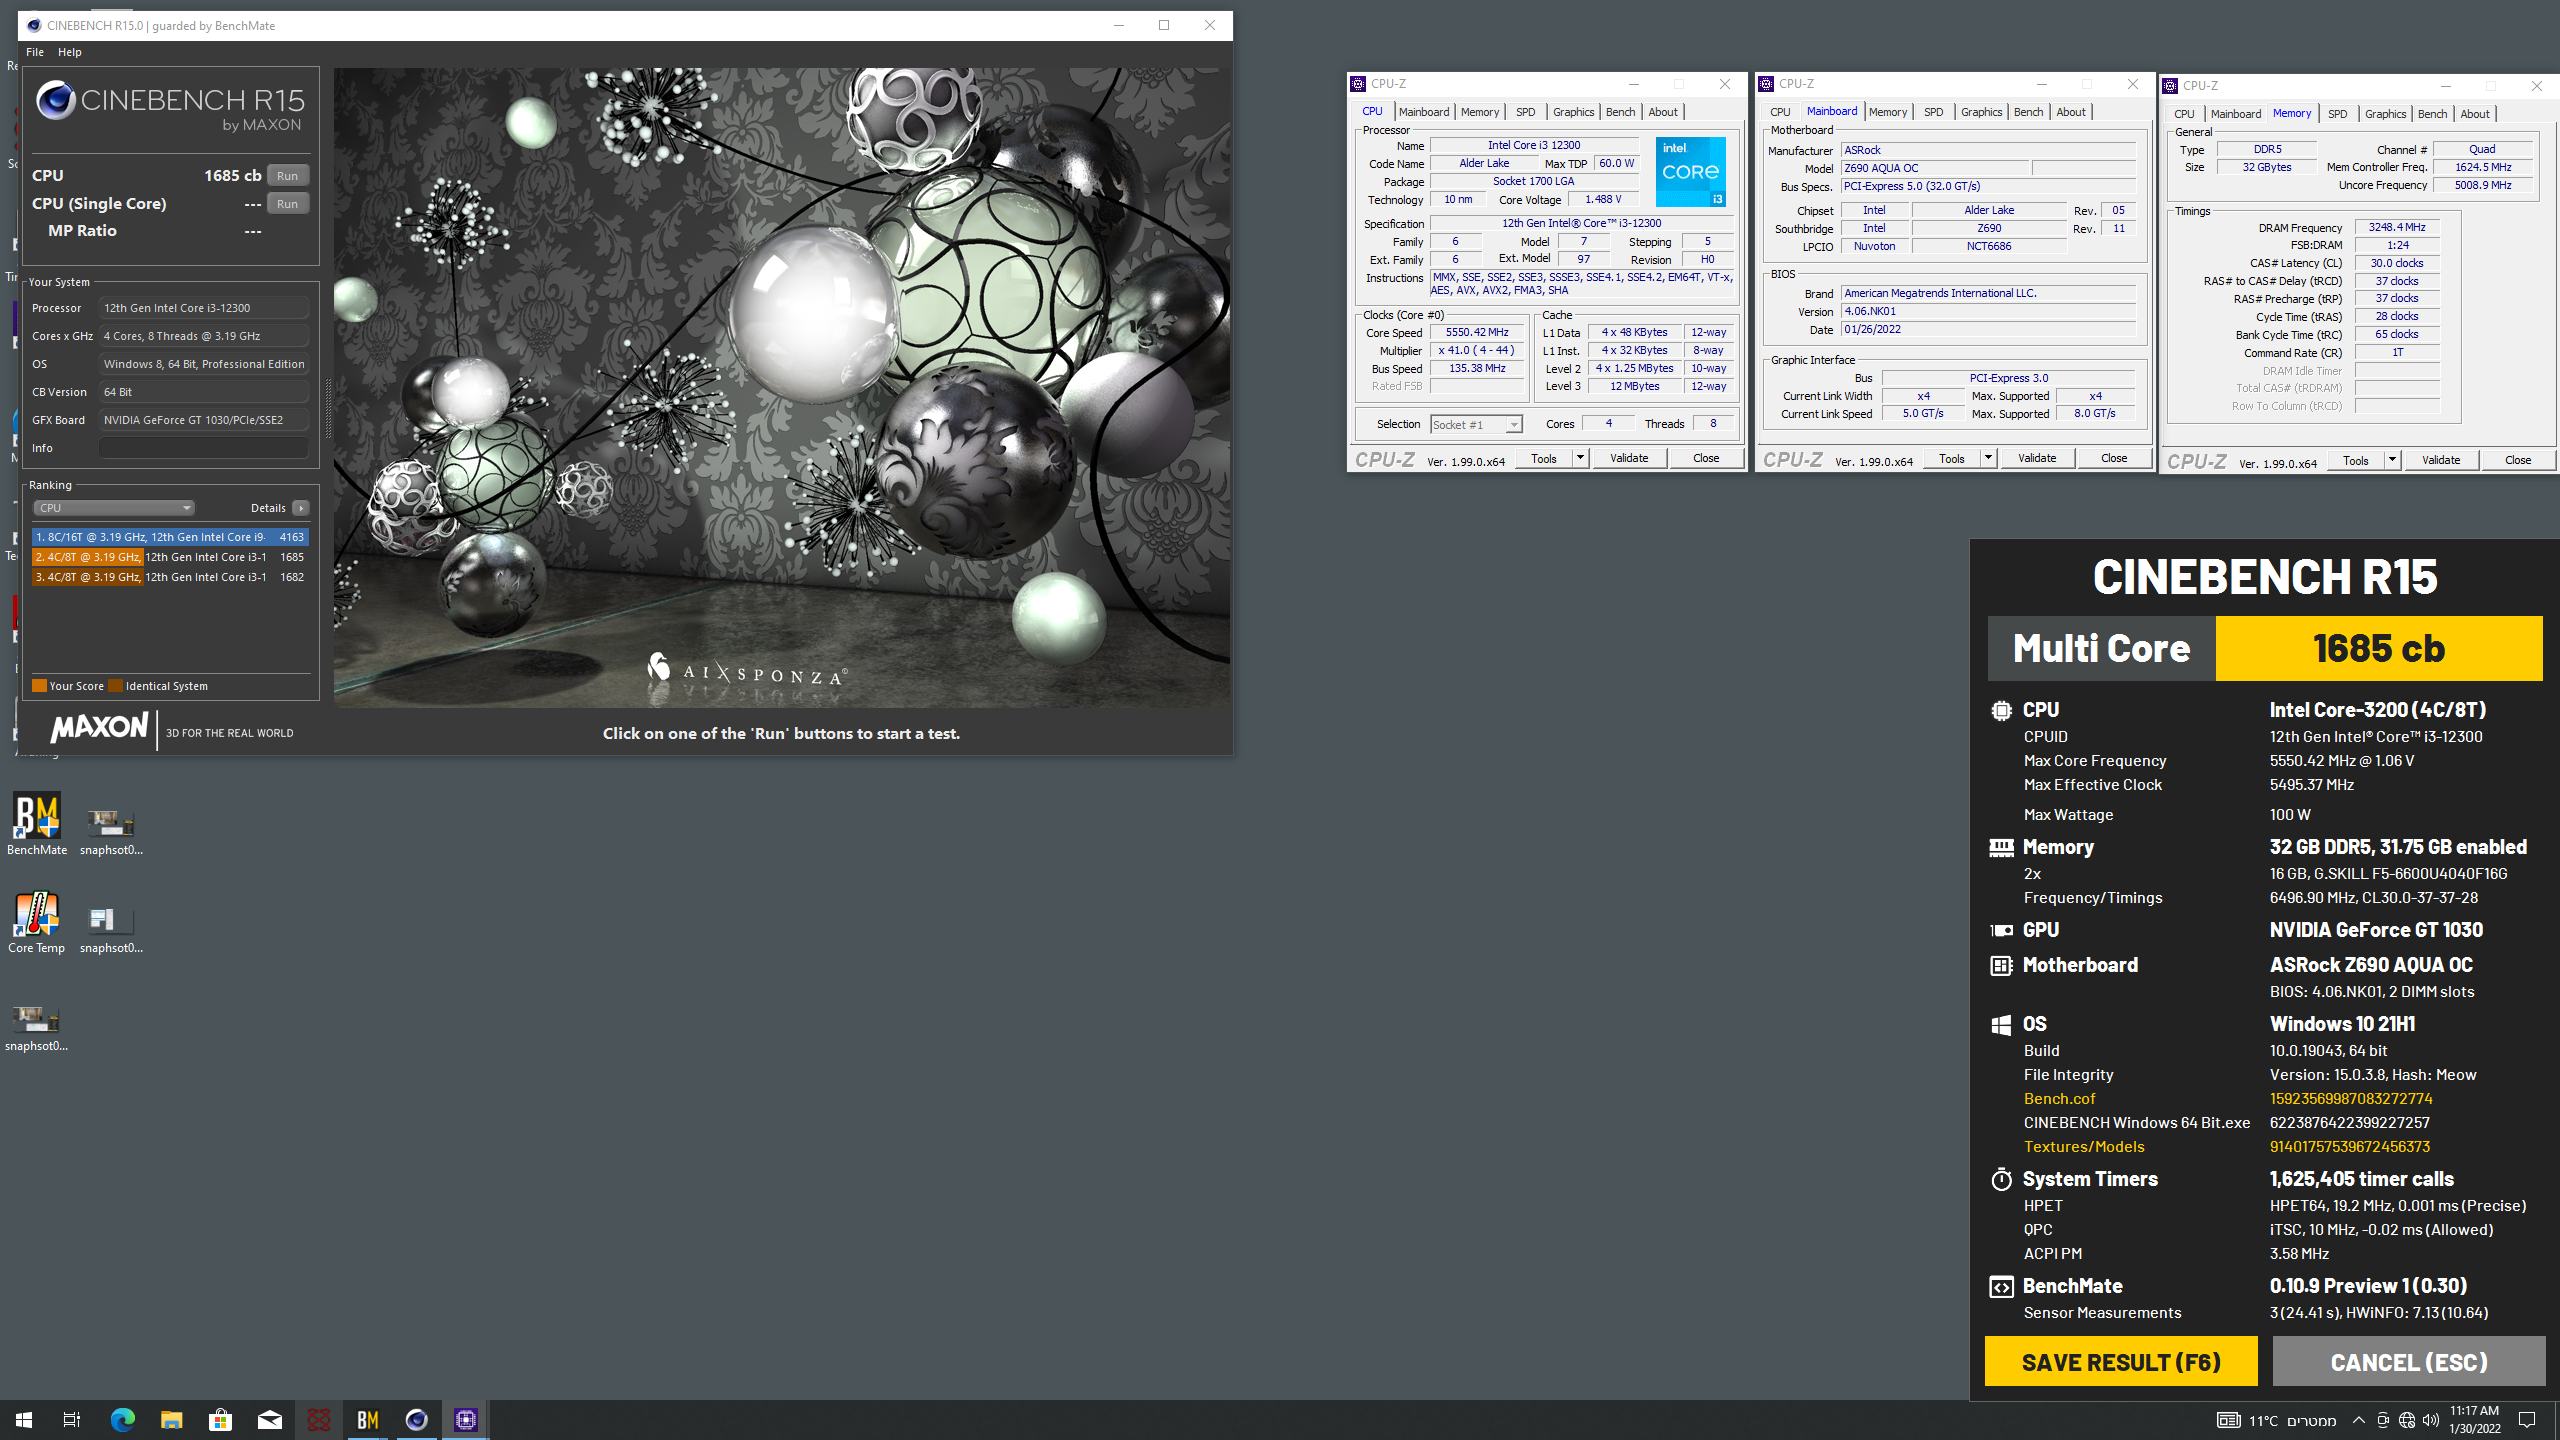Open volume control tray icon
Screen dimensions: 2560x1440
[x=2431, y=1420]
